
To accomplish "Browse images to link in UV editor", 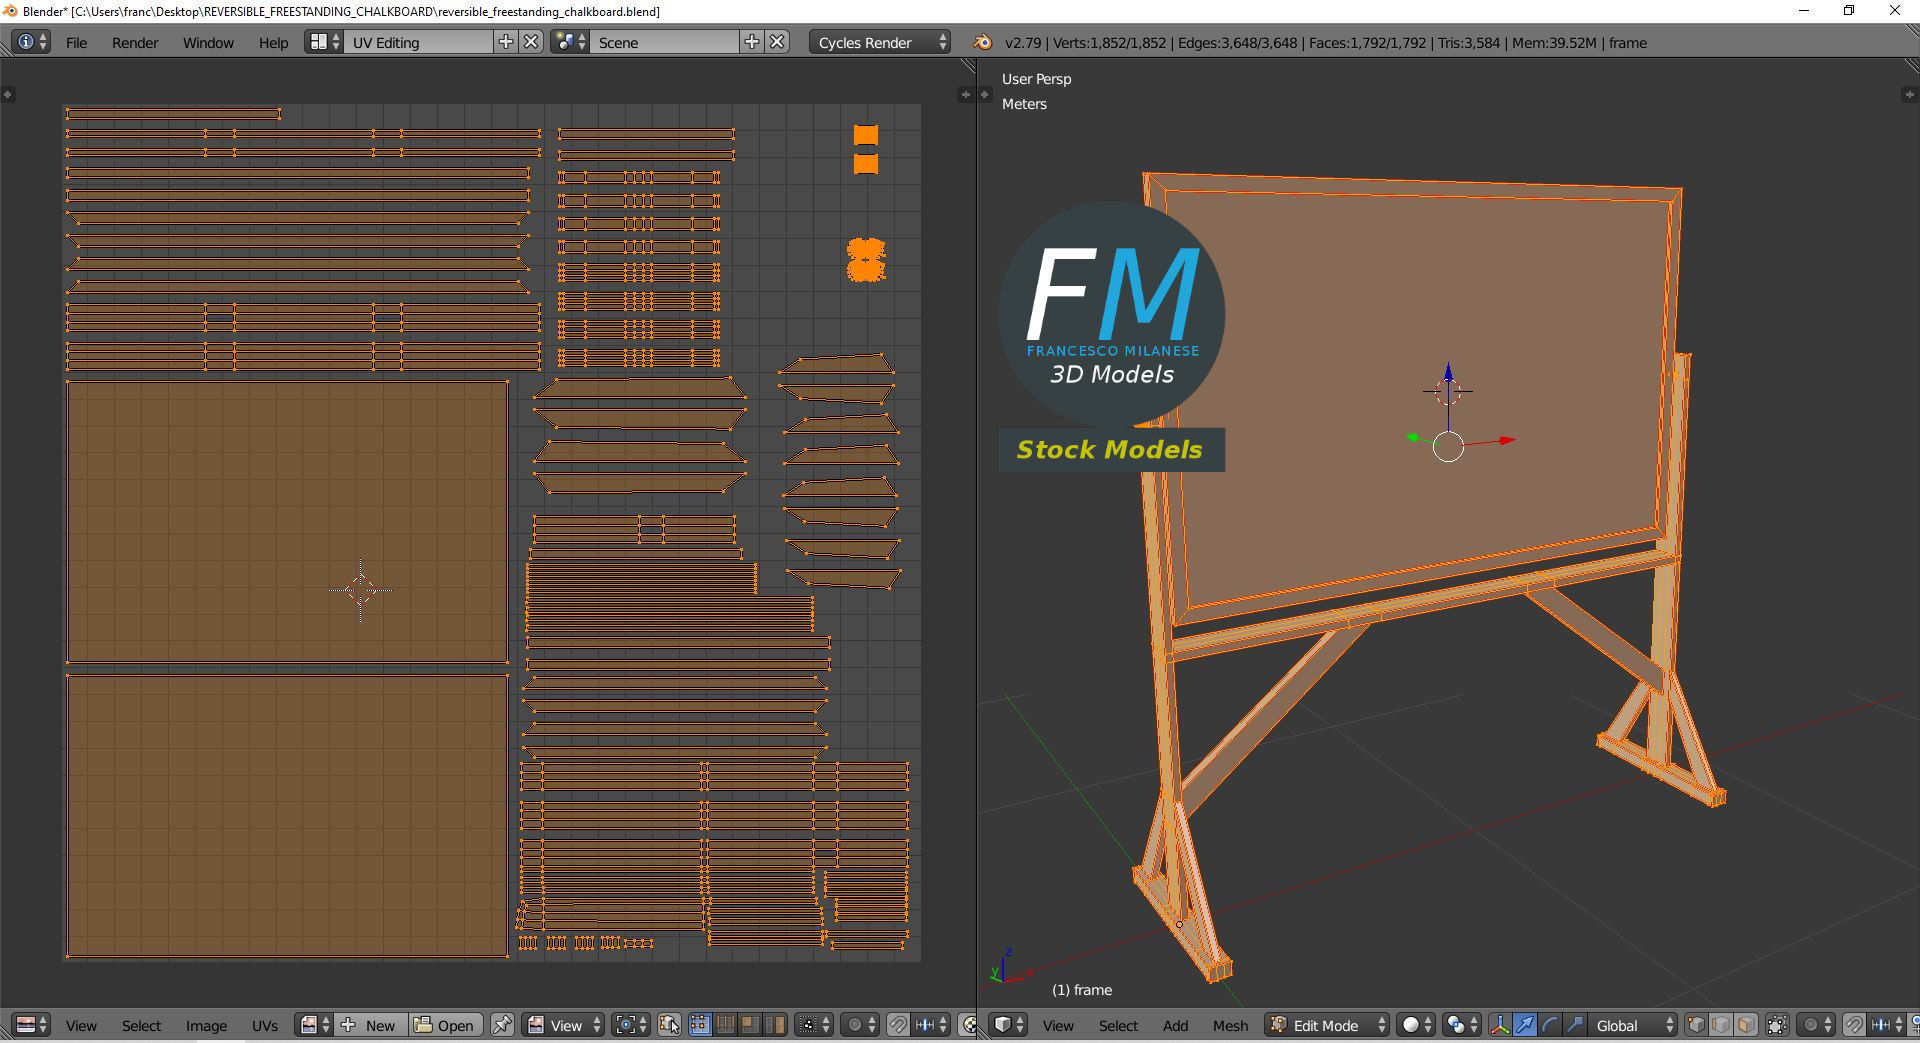I will 314,1025.
